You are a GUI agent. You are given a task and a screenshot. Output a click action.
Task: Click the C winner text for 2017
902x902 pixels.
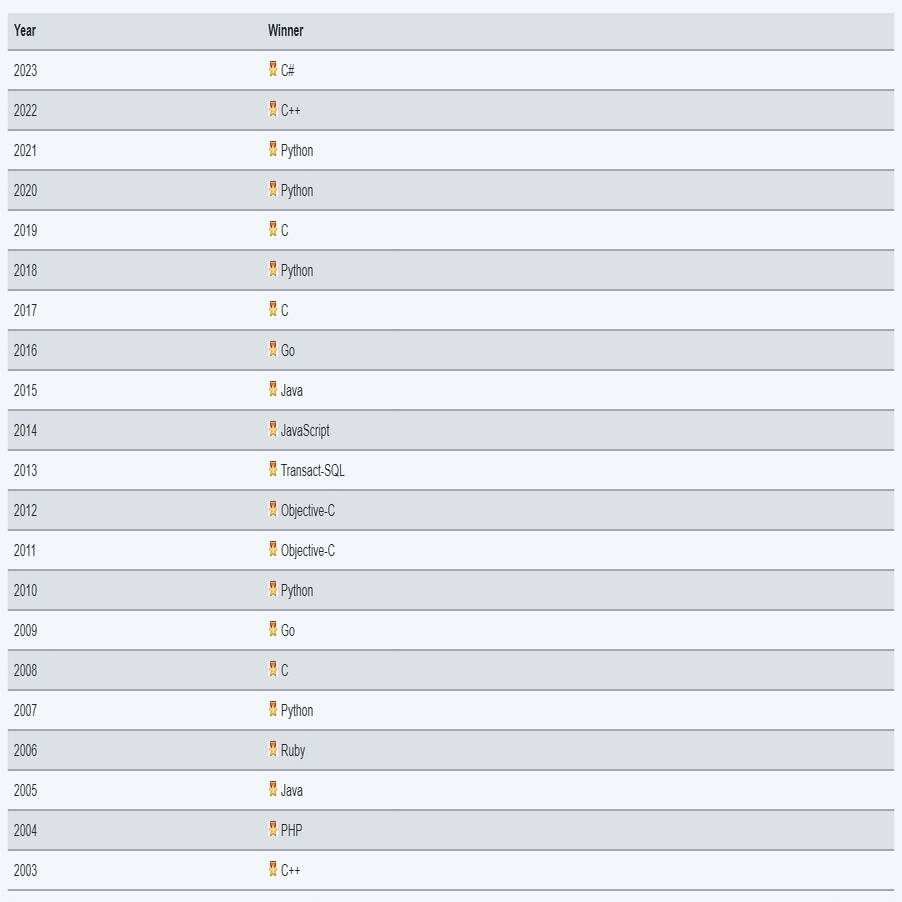coord(285,310)
